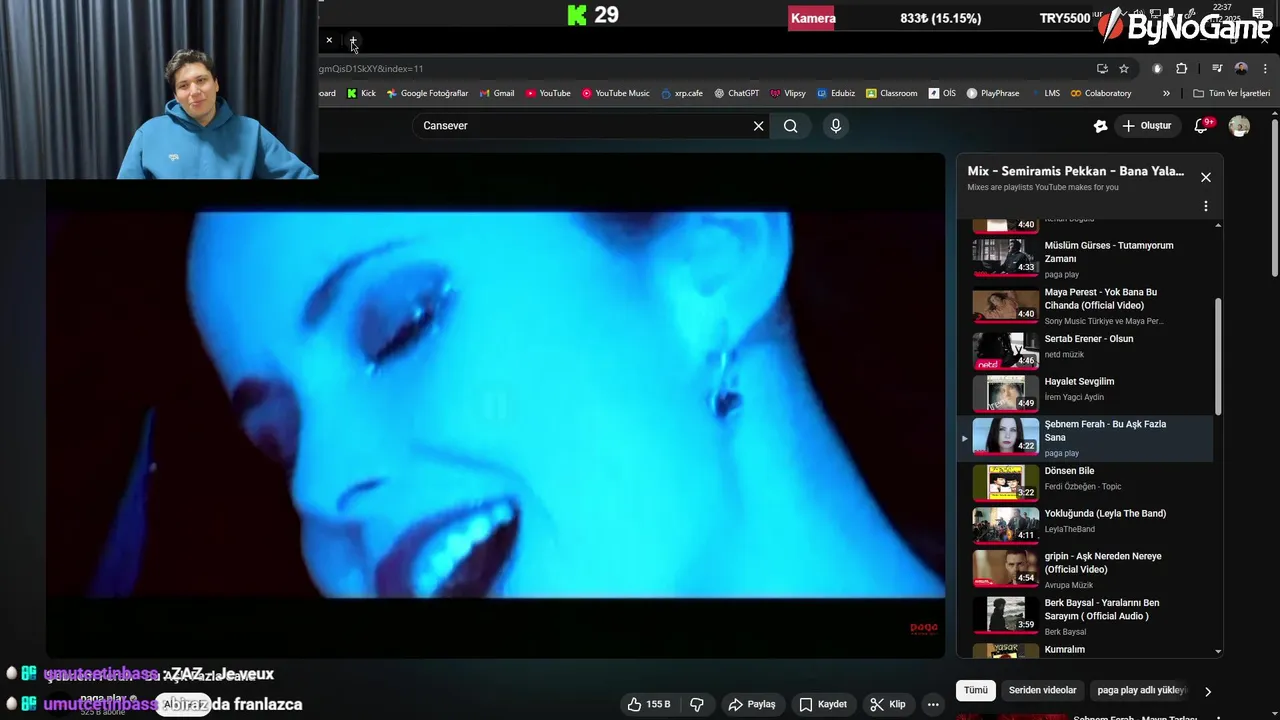Open Chrome three-dot menu
The height and width of the screenshot is (720, 1280).
click(1265, 69)
